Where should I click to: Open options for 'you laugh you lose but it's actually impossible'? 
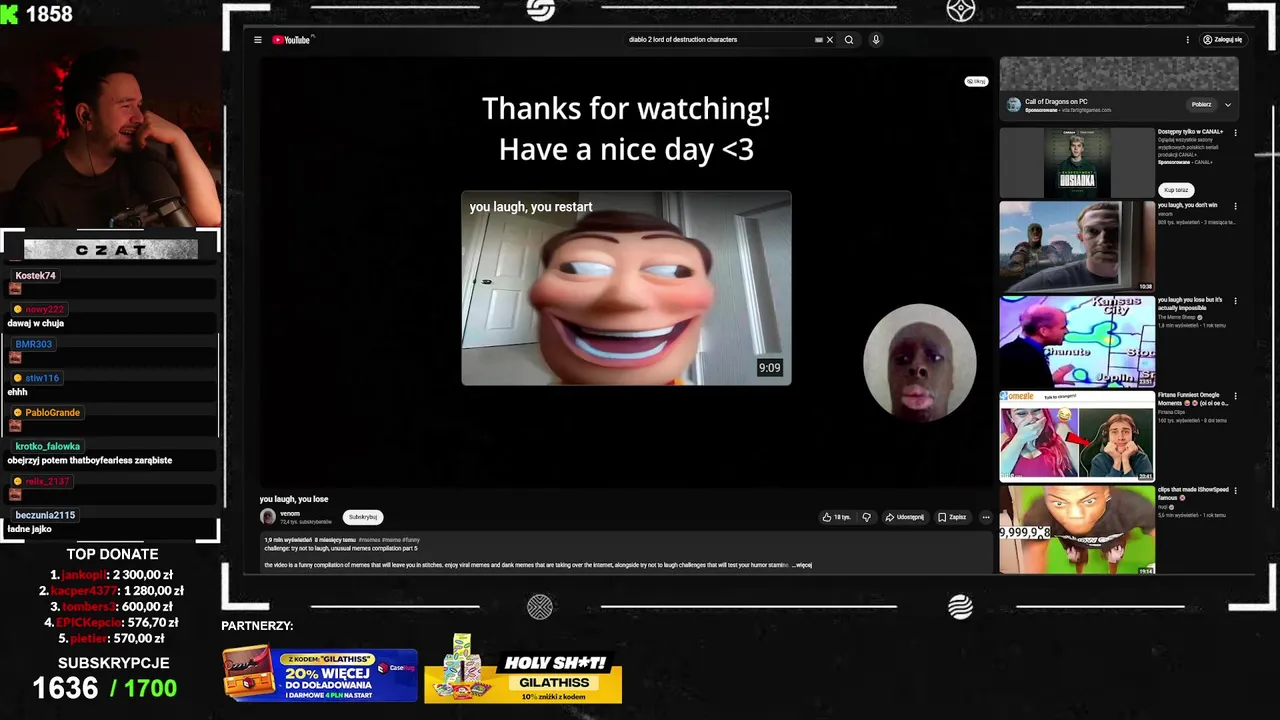[x=1235, y=300]
